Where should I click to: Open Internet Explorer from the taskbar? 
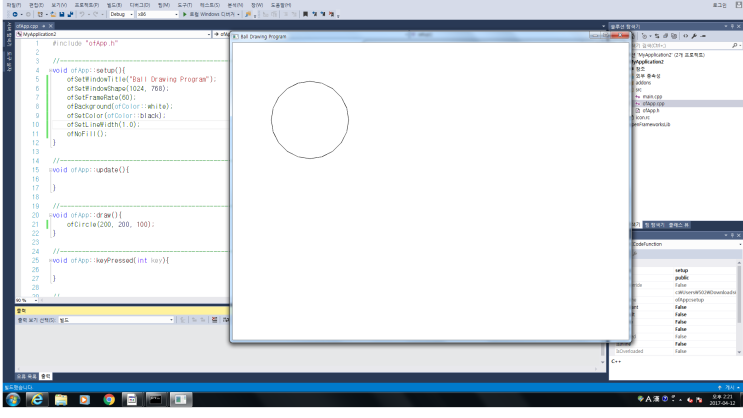pyautogui.click(x=38, y=399)
